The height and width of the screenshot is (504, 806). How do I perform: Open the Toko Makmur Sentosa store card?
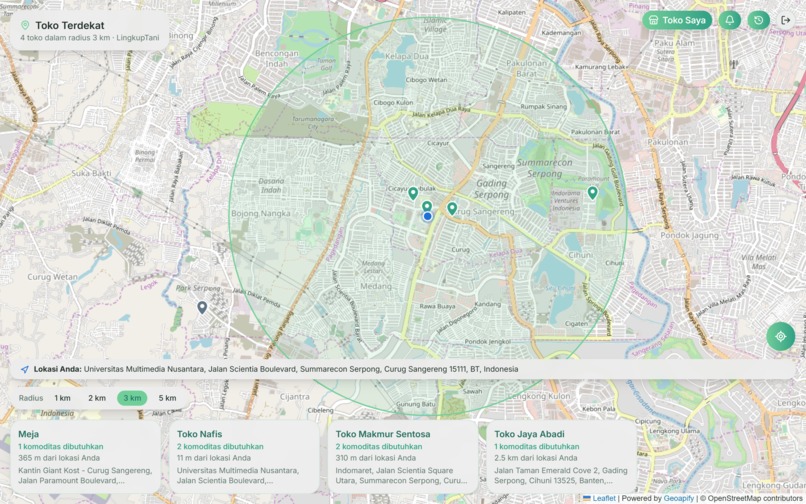pyautogui.click(x=403, y=457)
